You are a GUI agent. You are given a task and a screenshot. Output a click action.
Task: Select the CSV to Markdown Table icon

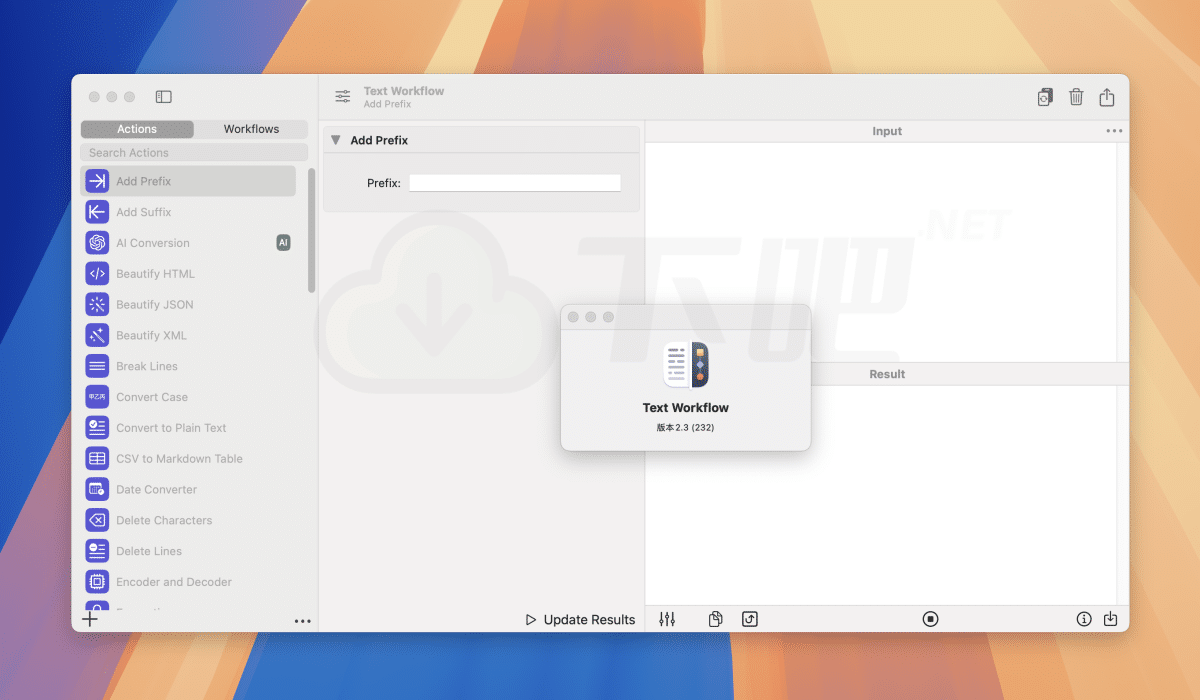[x=97, y=459]
